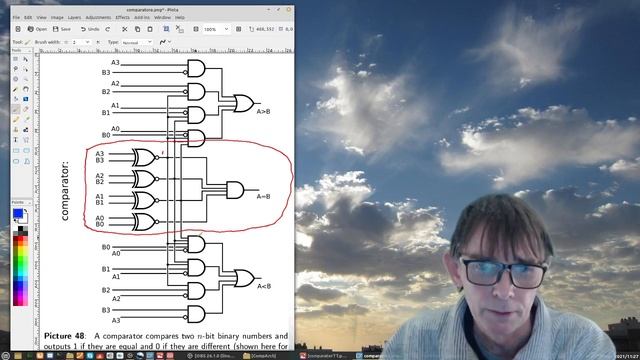Open the Image menu

(x=57, y=18)
